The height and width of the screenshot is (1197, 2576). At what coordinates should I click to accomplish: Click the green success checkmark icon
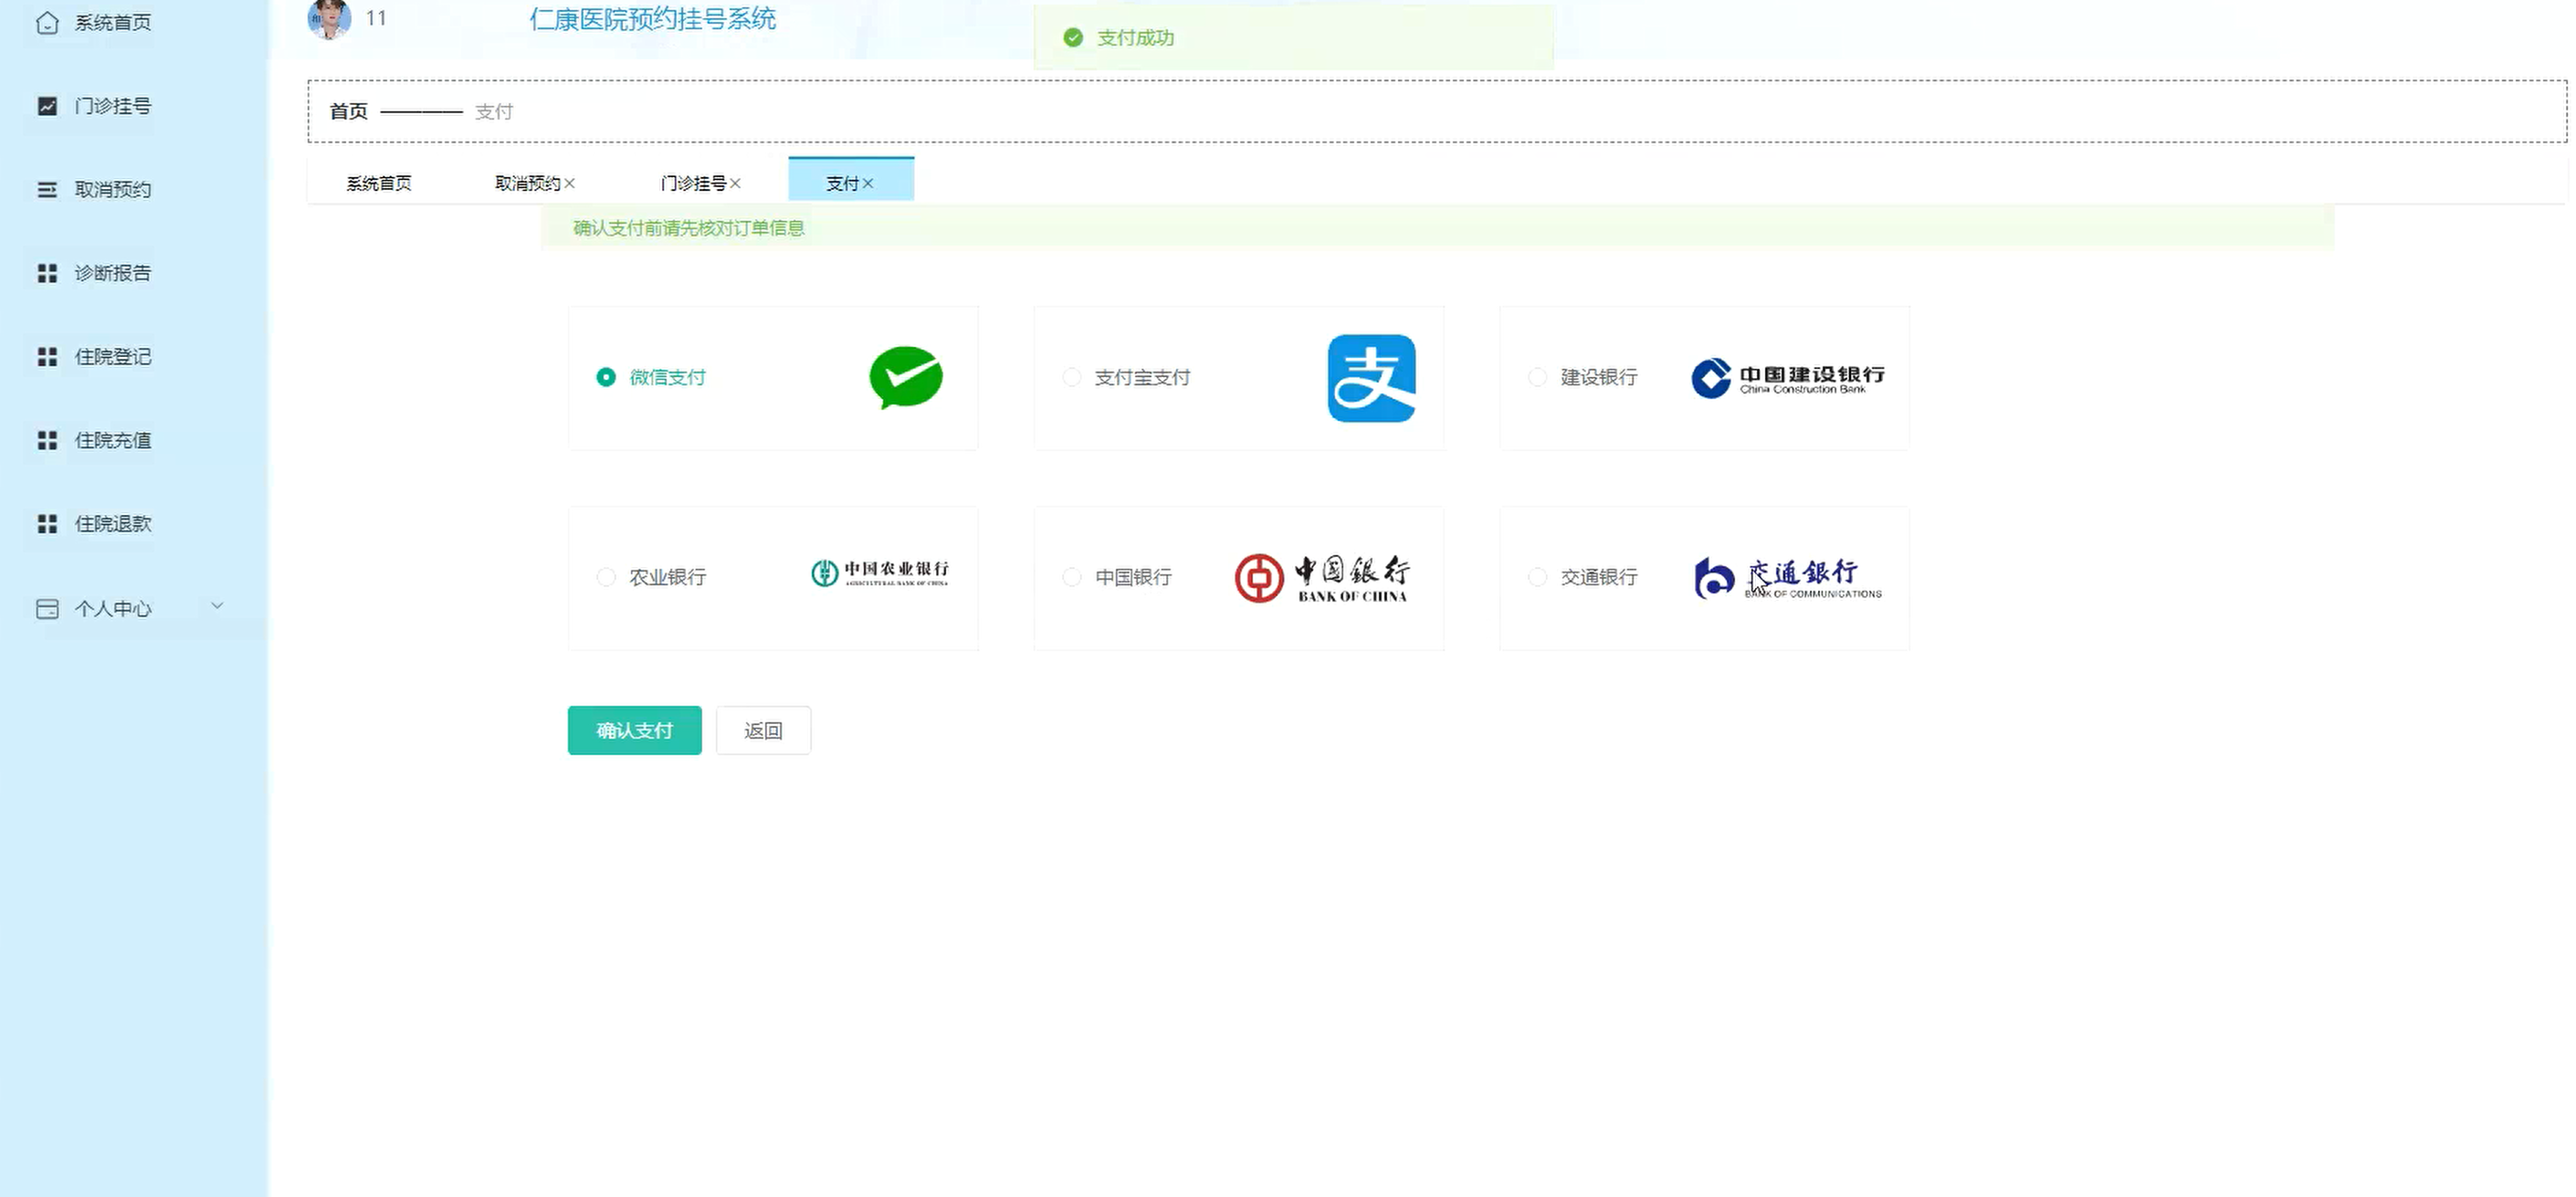pos(1073,38)
